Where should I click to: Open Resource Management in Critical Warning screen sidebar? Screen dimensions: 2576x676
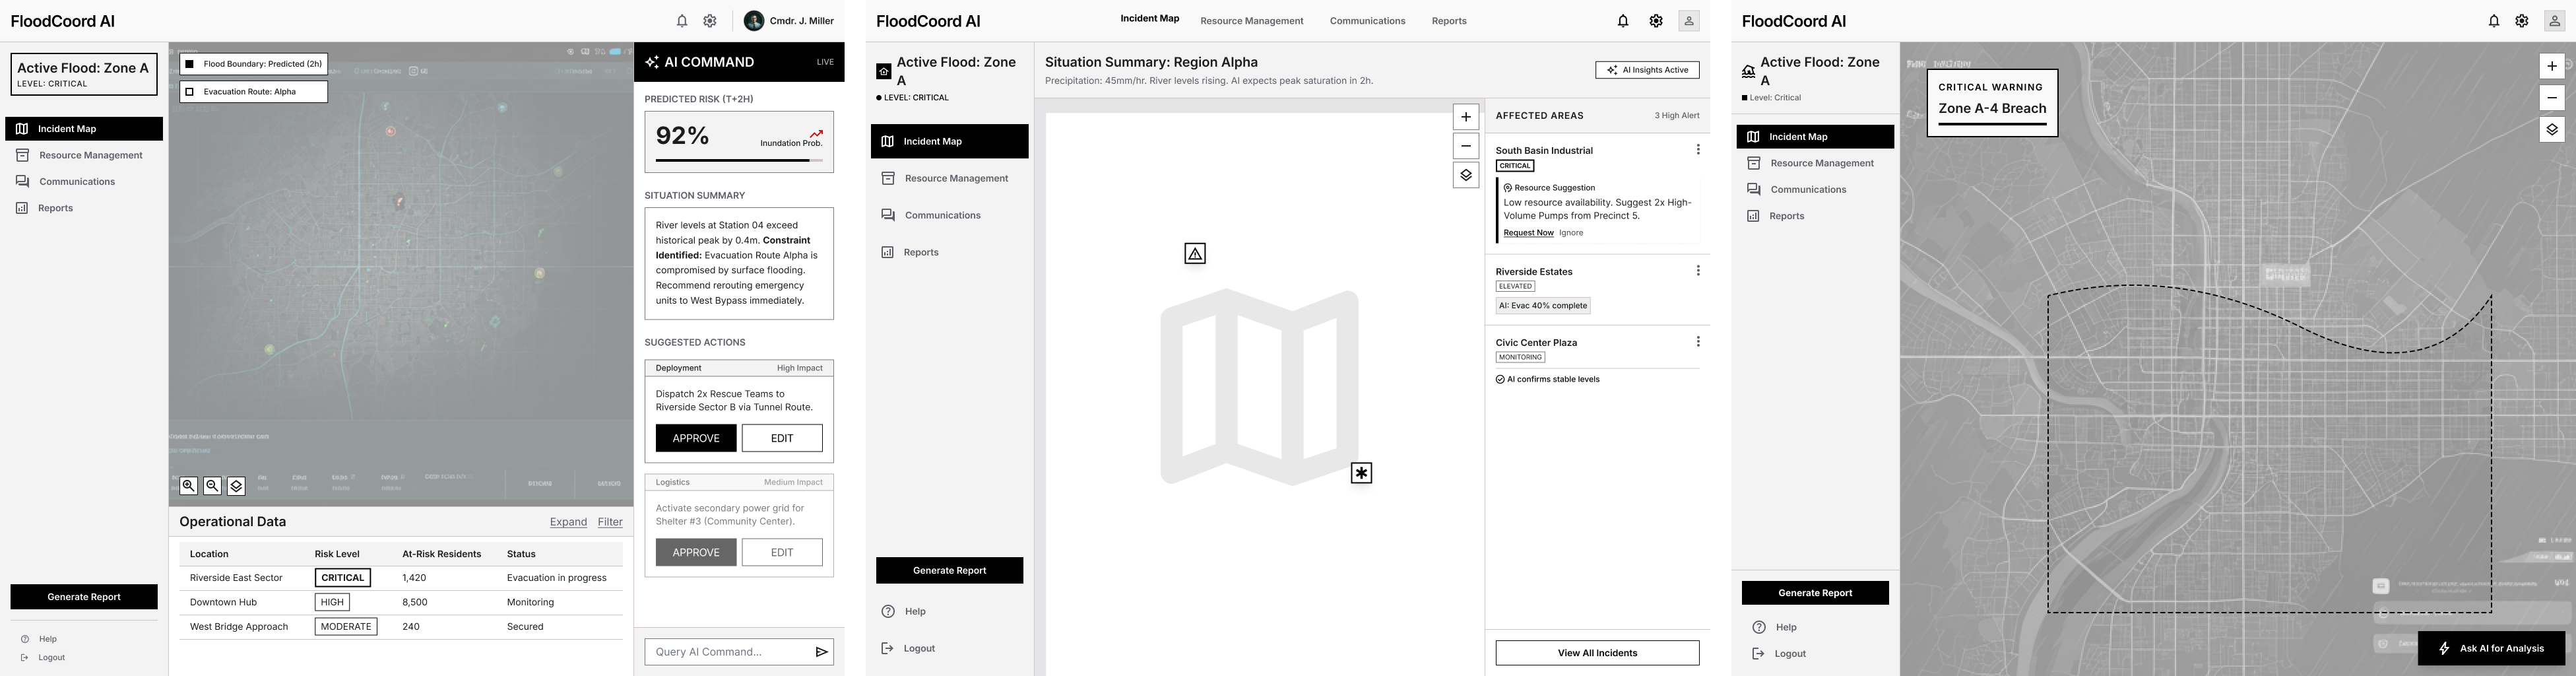[1815, 163]
